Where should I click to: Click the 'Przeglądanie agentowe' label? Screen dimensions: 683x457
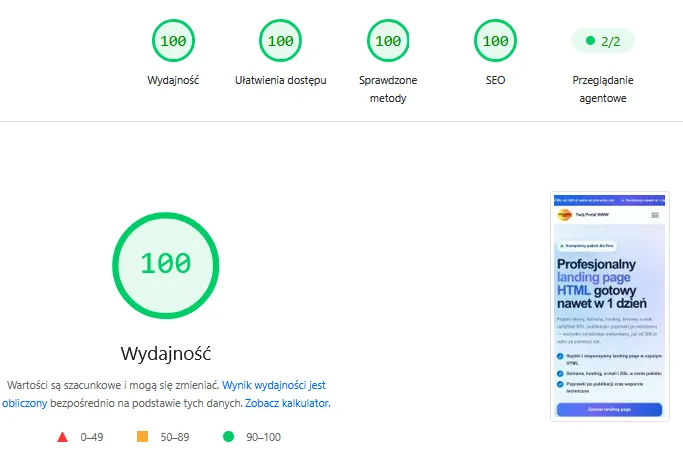603,89
